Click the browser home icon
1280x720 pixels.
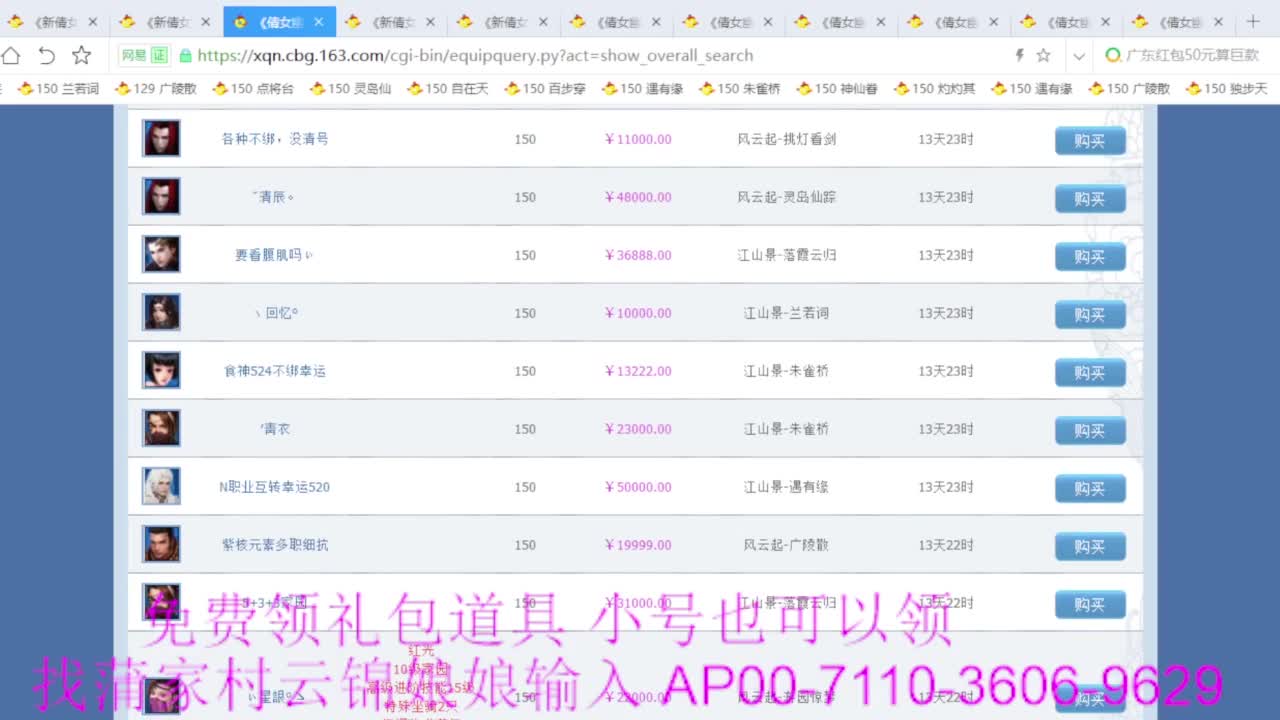[11, 56]
